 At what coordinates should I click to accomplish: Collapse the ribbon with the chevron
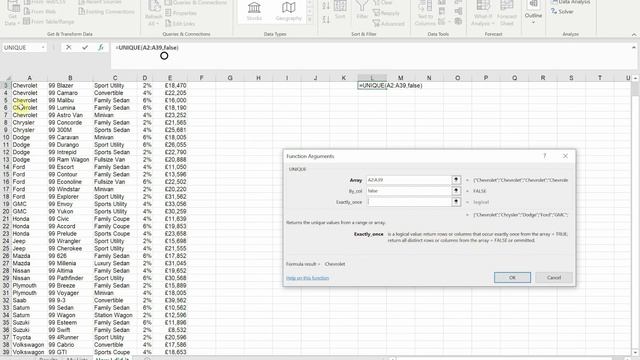click(634, 35)
